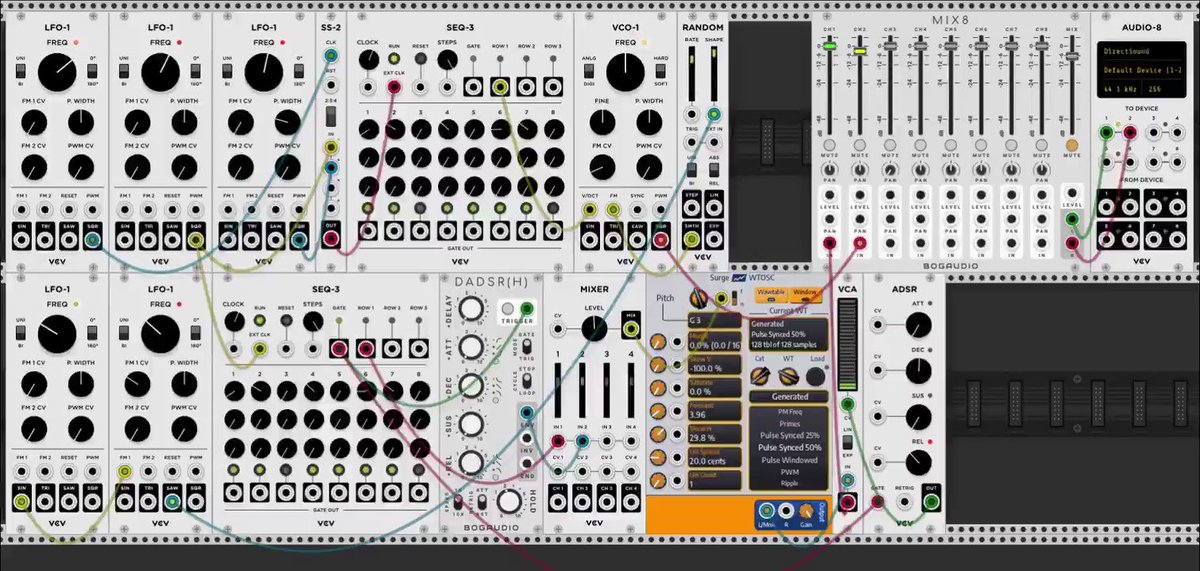Click the ADSR GATE input jack

pos(877,502)
